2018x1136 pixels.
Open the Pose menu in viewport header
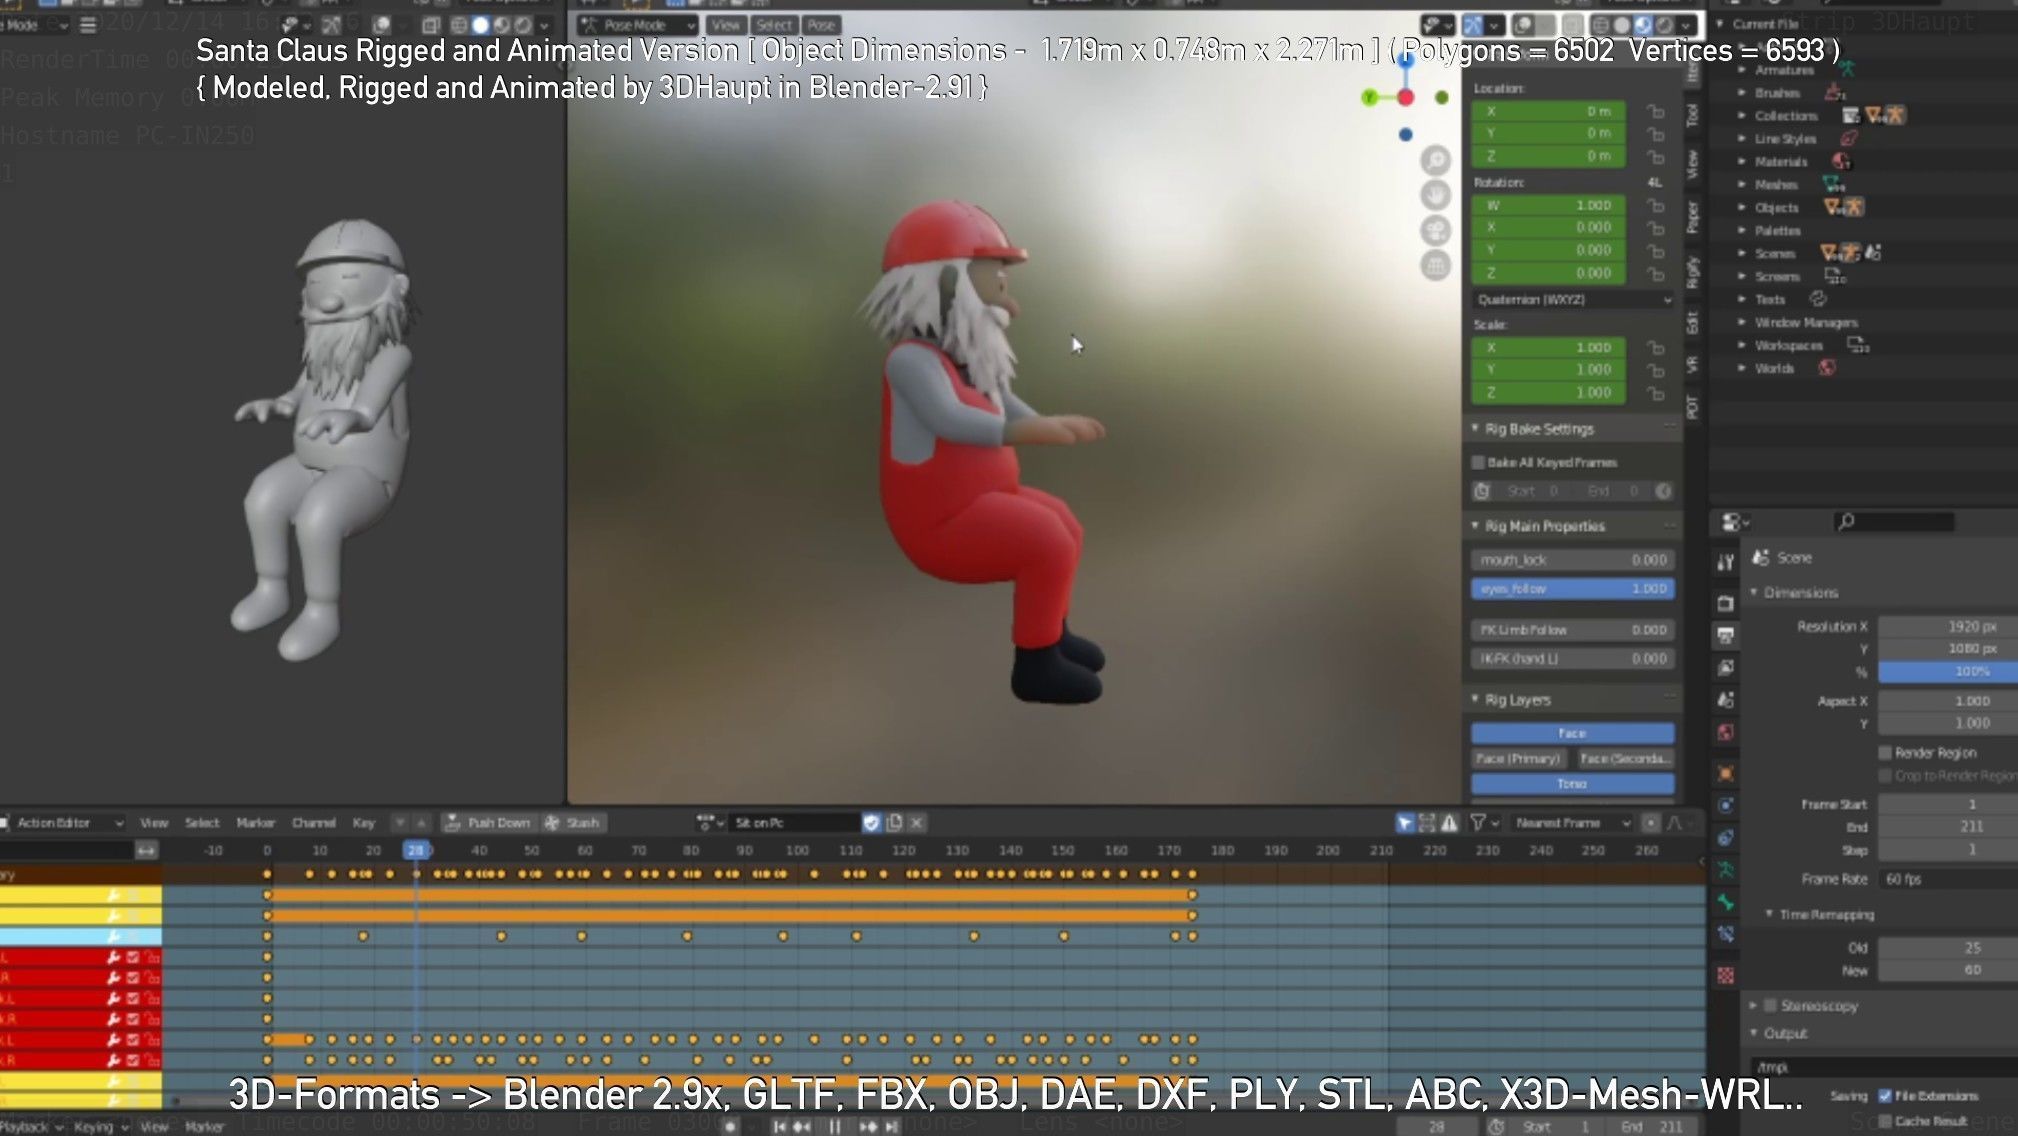821,25
